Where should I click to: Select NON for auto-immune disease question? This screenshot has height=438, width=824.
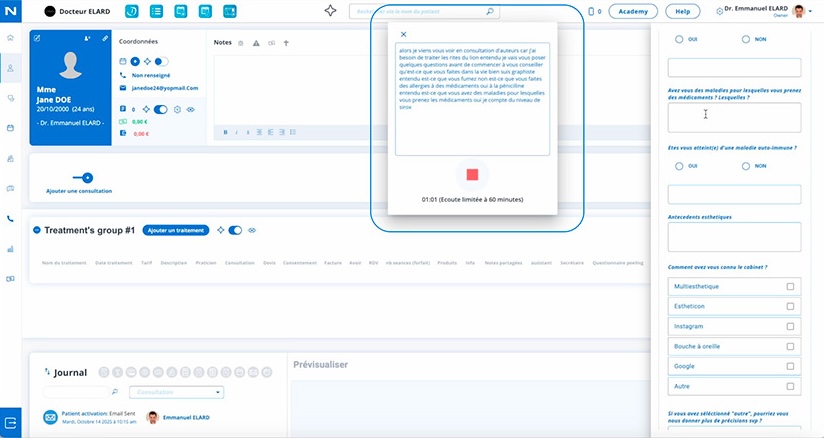click(x=746, y=166)
